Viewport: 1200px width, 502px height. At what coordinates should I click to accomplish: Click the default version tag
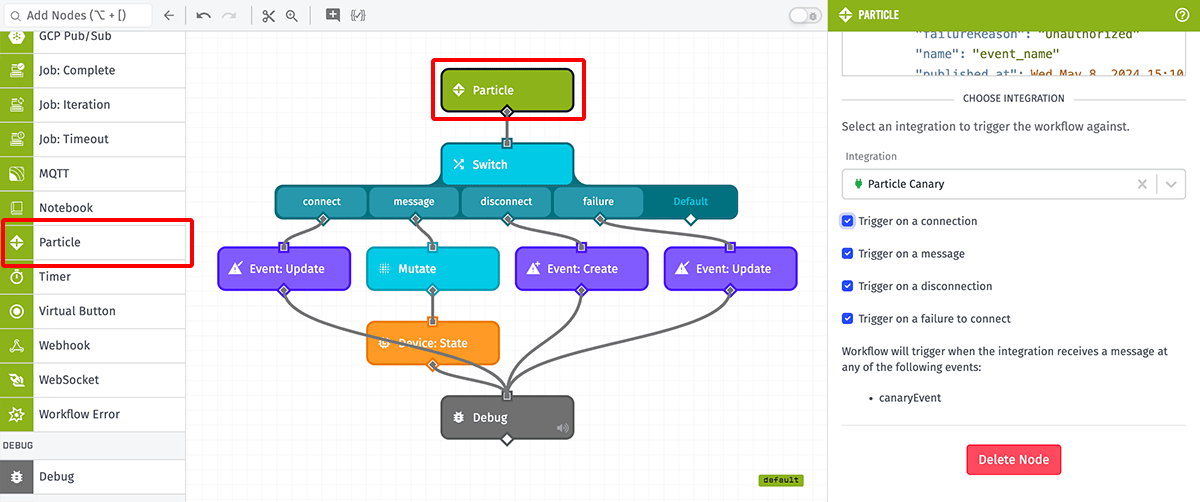point(781,480)
